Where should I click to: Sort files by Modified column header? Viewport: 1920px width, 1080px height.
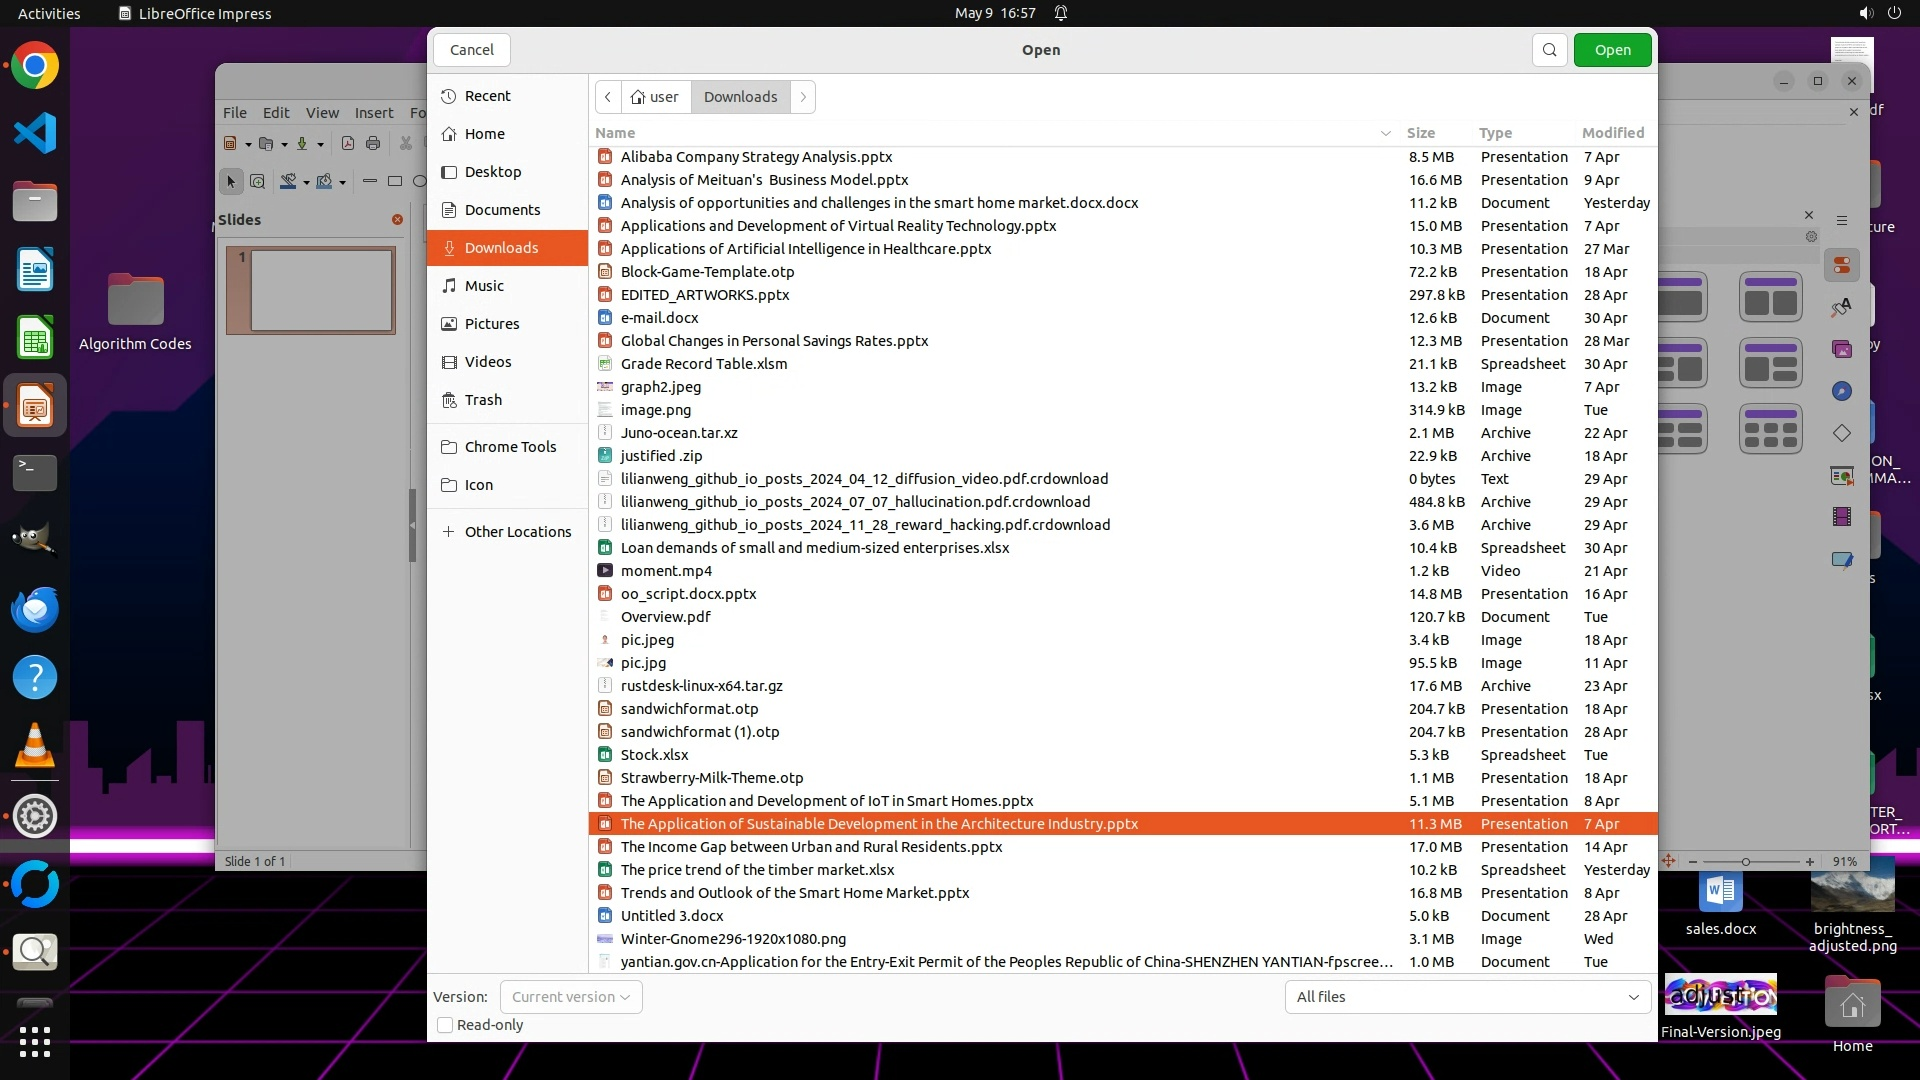click(x=1612, y=133)
